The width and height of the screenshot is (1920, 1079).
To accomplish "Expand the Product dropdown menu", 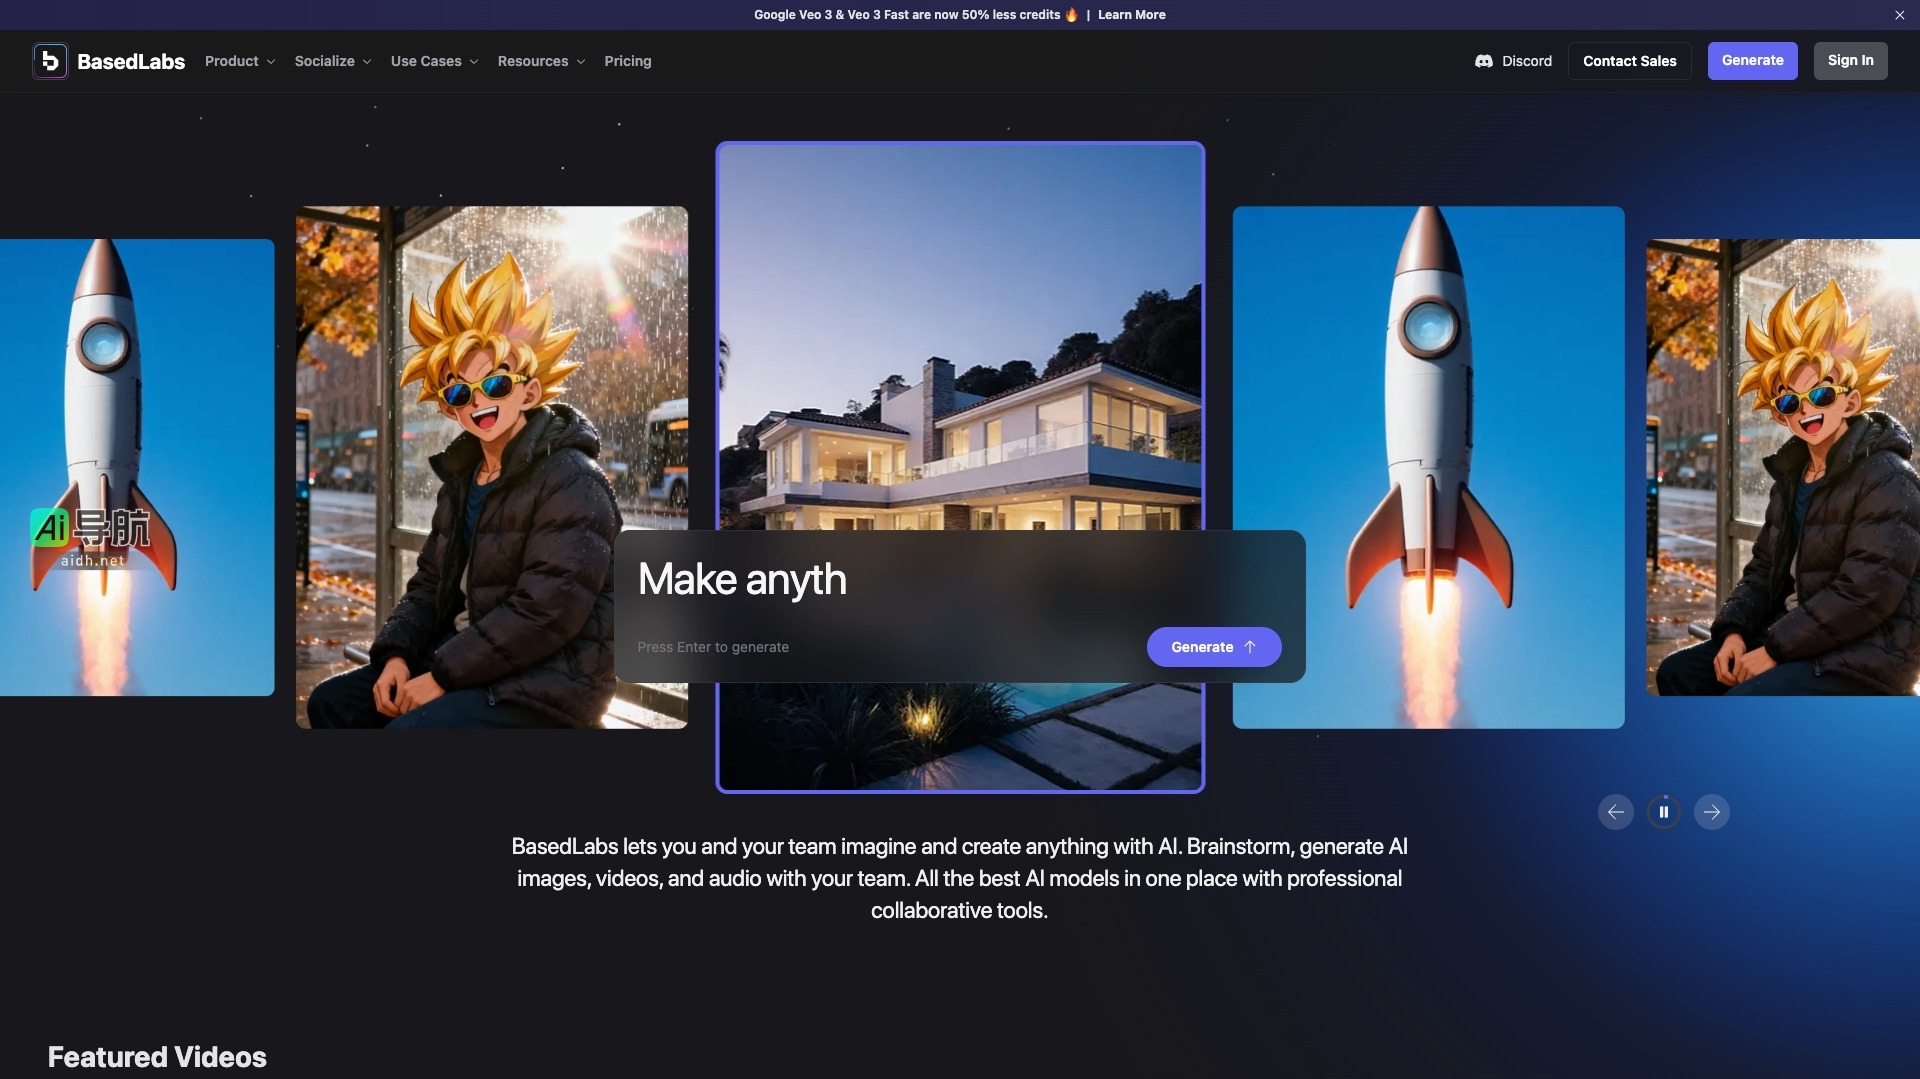I will [239, 61].
